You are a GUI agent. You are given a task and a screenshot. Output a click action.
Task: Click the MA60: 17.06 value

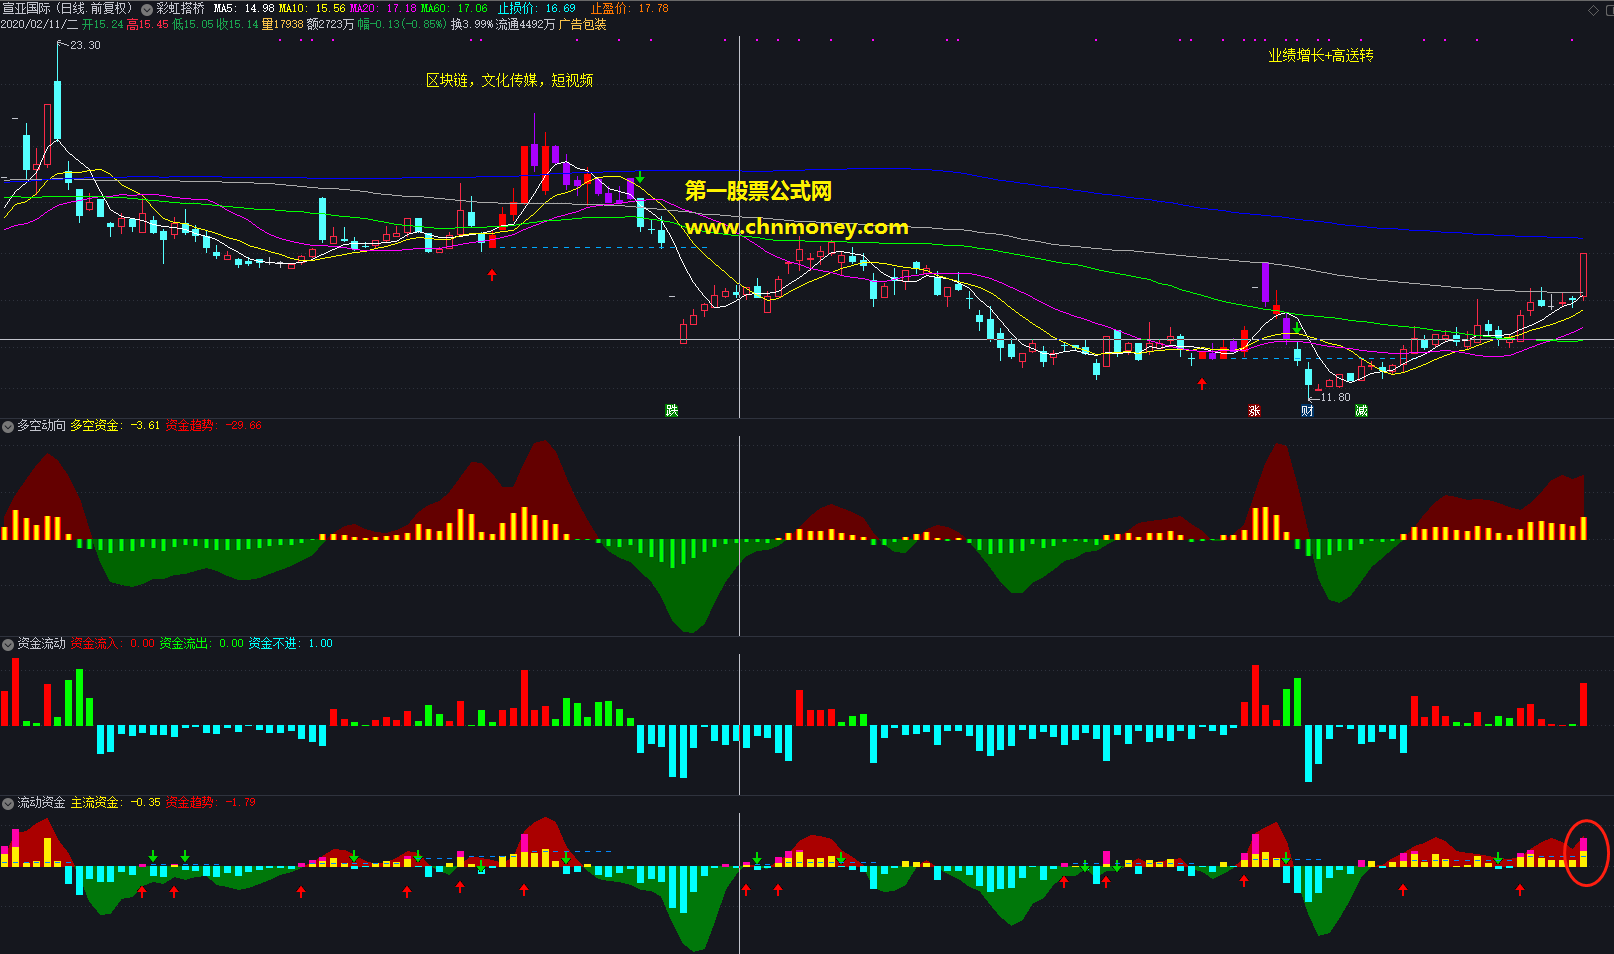454,8
